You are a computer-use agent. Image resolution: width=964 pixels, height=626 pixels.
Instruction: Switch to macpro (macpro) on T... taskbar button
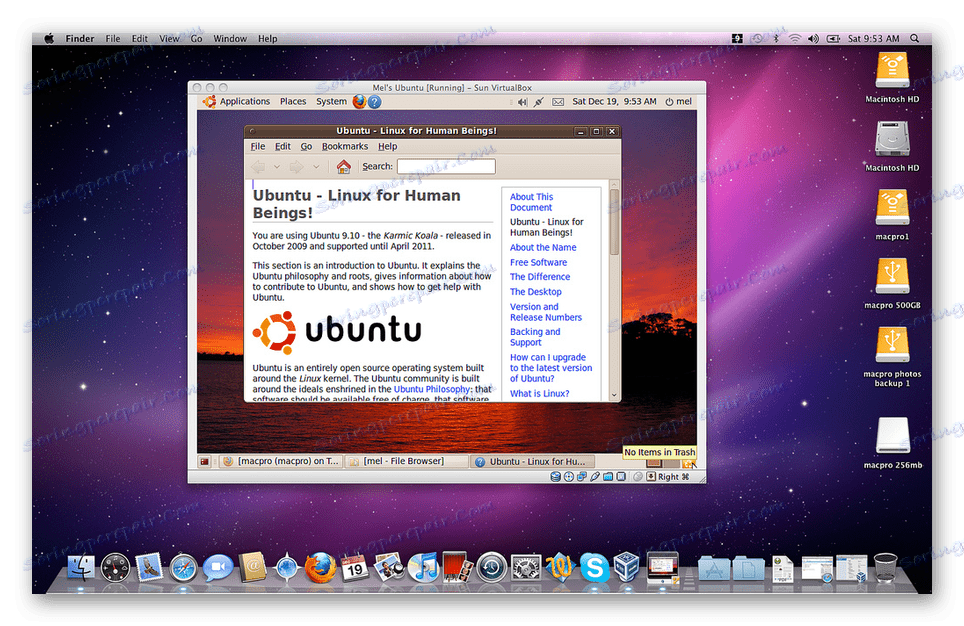click(x=281, y=461)
